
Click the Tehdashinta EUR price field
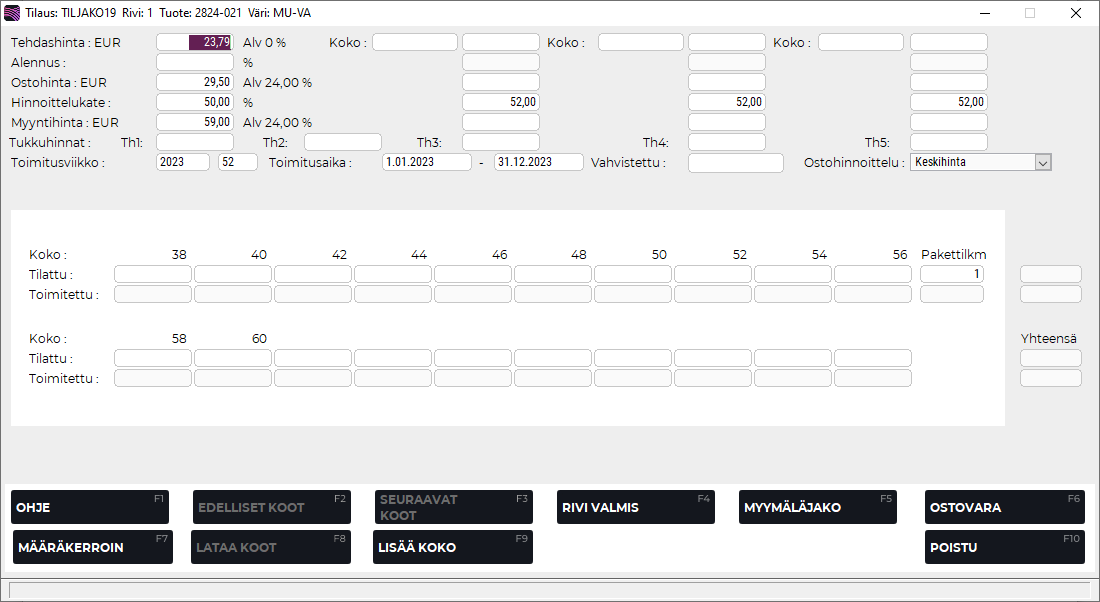195,42
